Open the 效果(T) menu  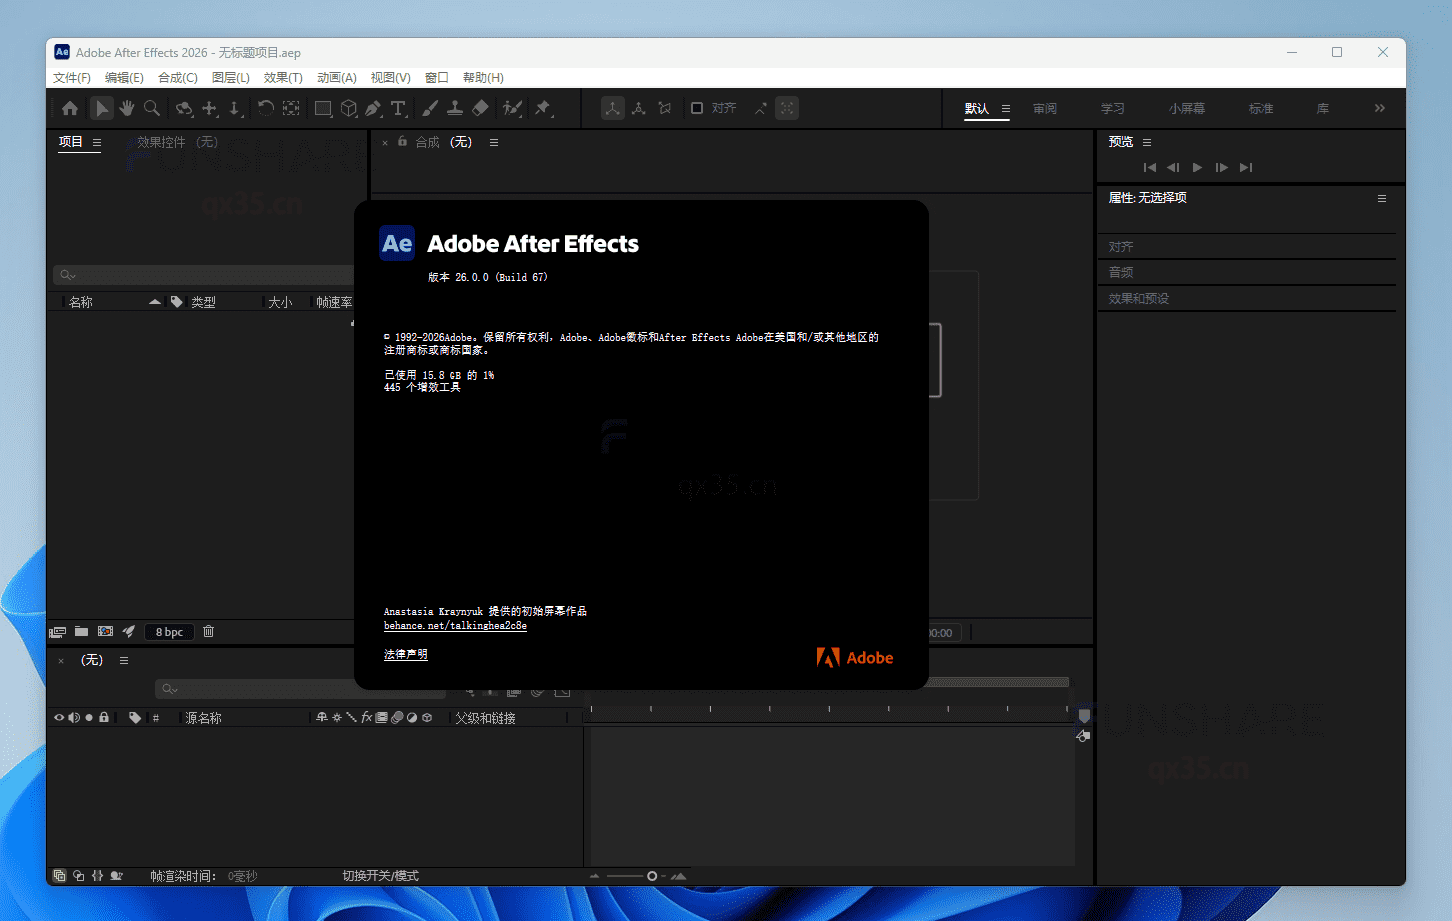pos(282,77)
